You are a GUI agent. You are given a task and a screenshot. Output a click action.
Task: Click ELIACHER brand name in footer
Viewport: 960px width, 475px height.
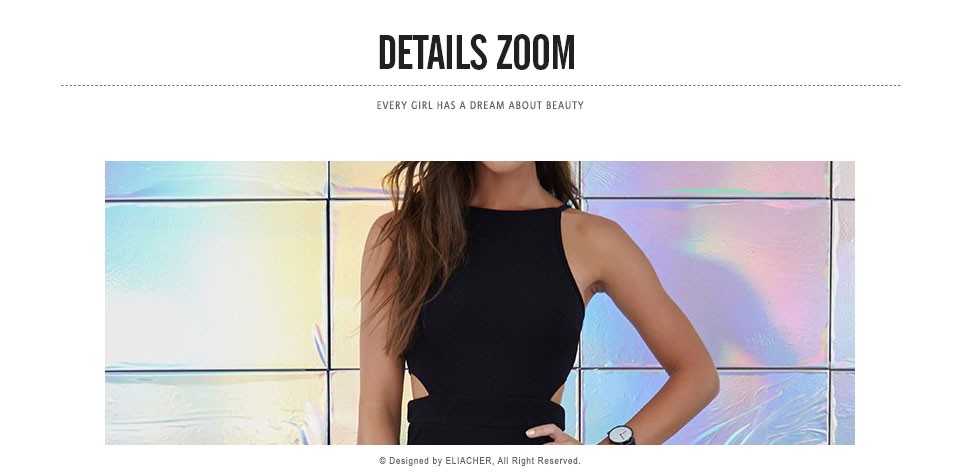(x=468, y=461)
